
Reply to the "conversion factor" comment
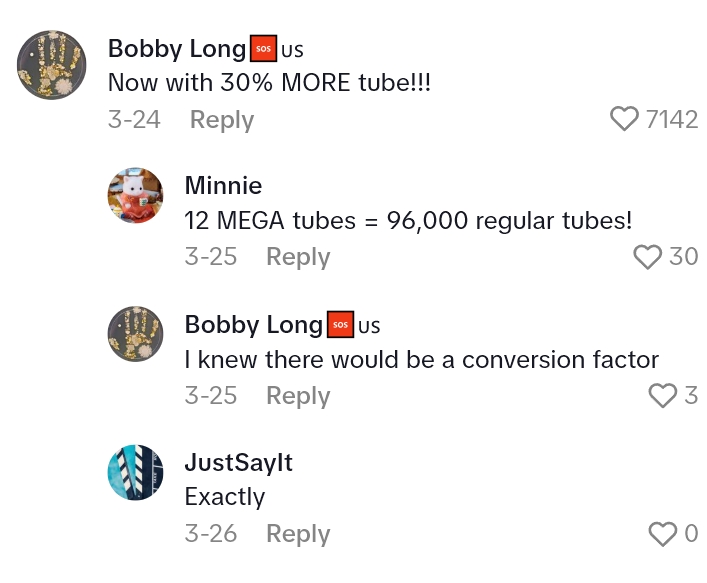coord(298,396)
